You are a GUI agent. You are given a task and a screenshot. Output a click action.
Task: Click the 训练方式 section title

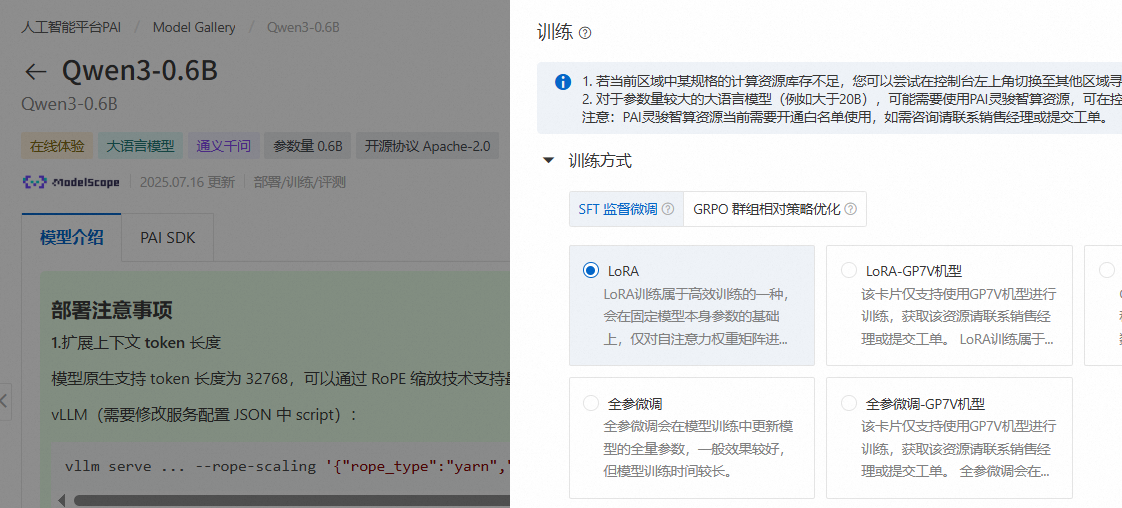pyautogui.click(x=600, y=160)
